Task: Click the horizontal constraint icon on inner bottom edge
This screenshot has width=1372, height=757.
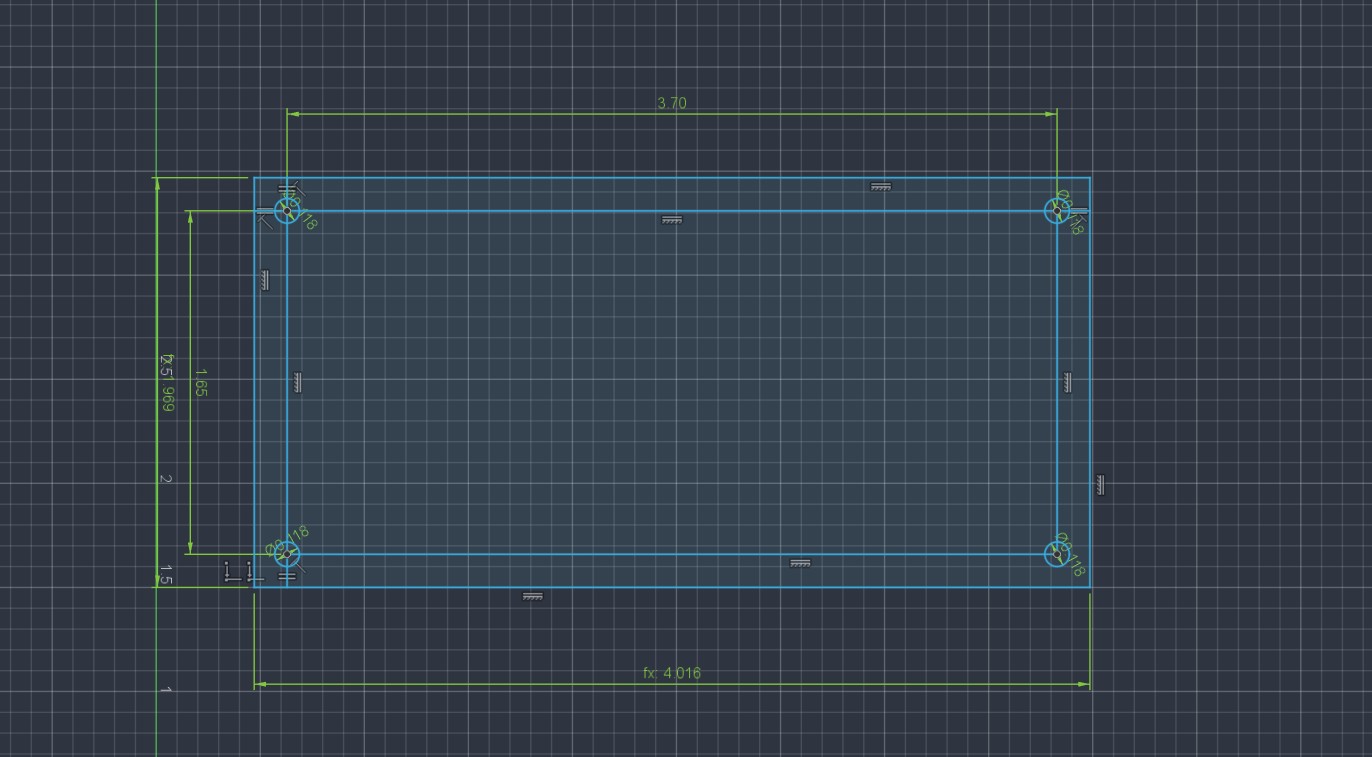Action: [x=800, y=563]
